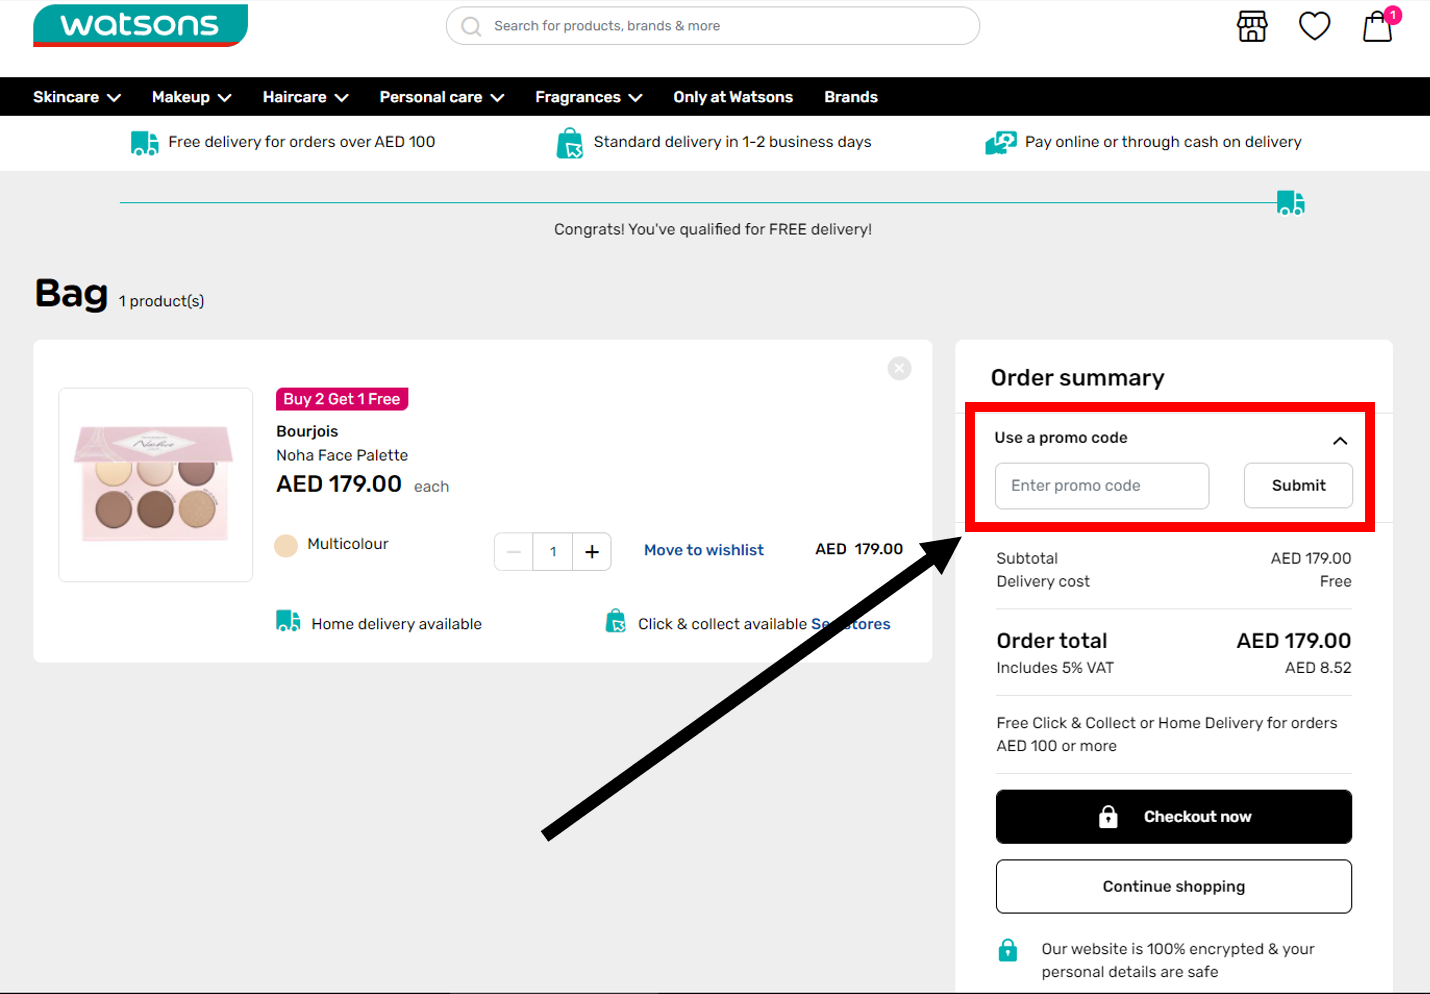The image size is (1430, 994).
Task: Increase quantity with the plus stepper
Action: click(592, 551)
